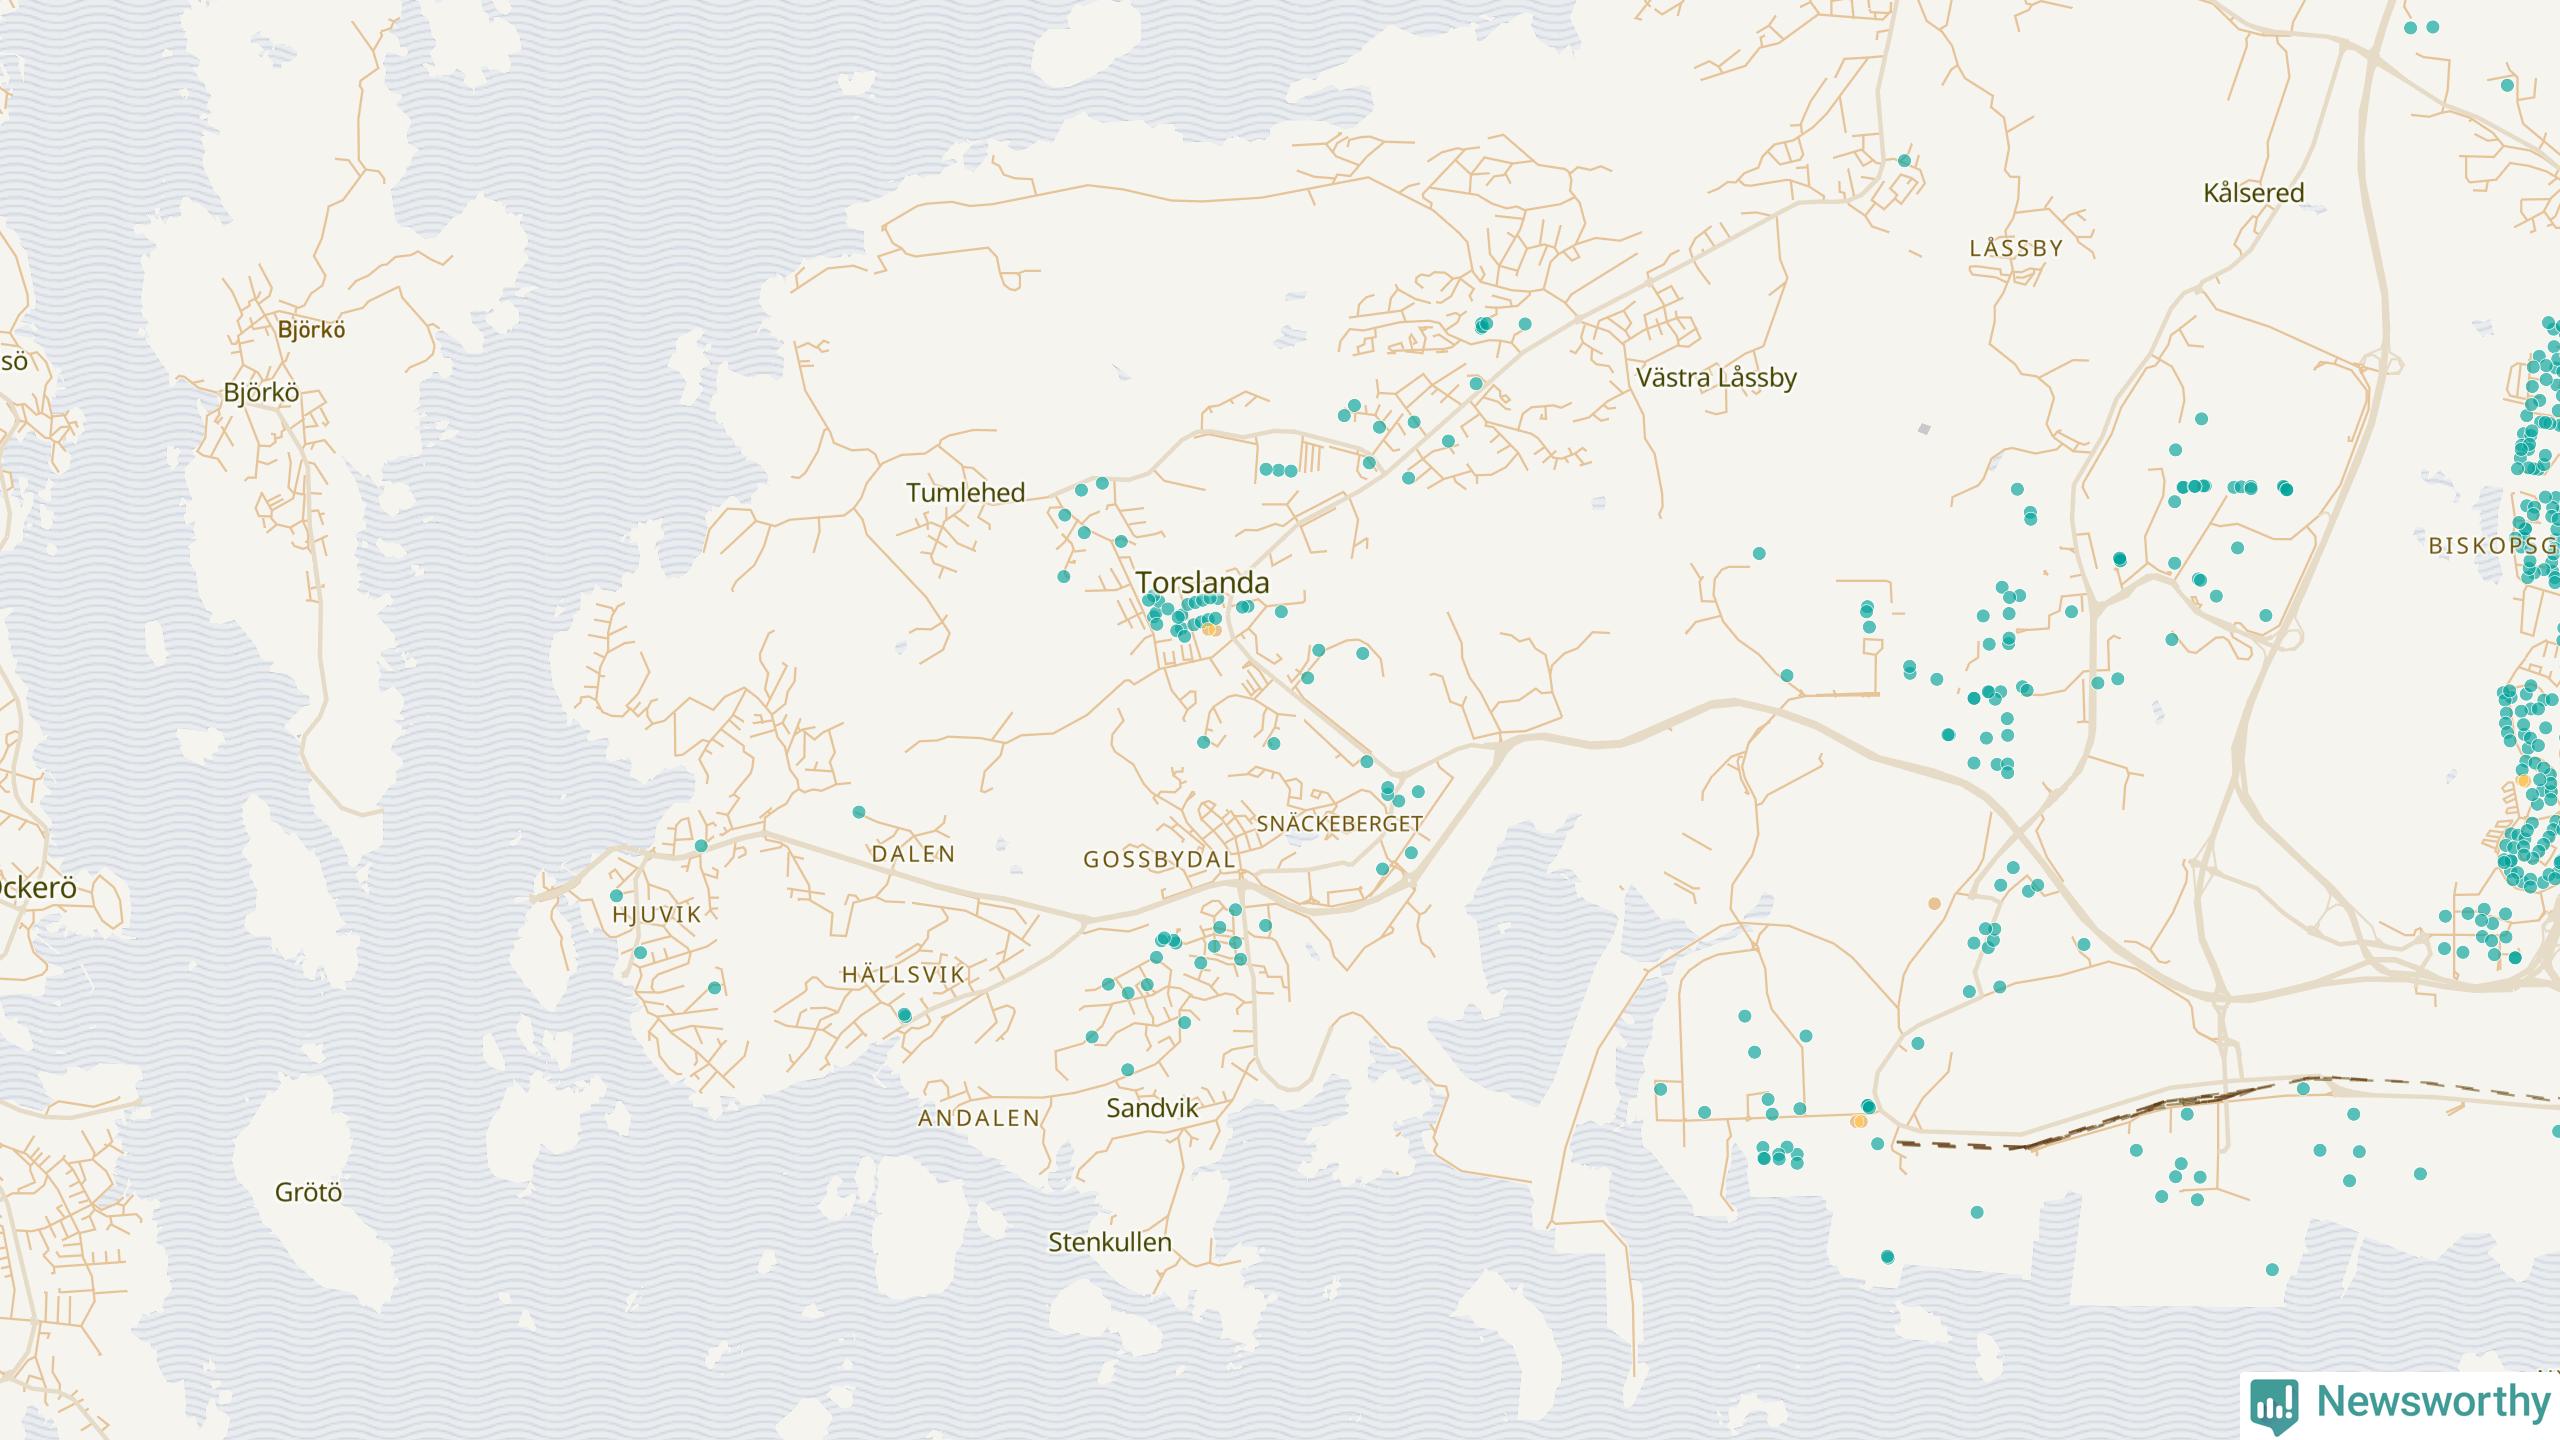Click the Västra Låssby place label
The image size is (2560, 1440).
(1716, 378)
